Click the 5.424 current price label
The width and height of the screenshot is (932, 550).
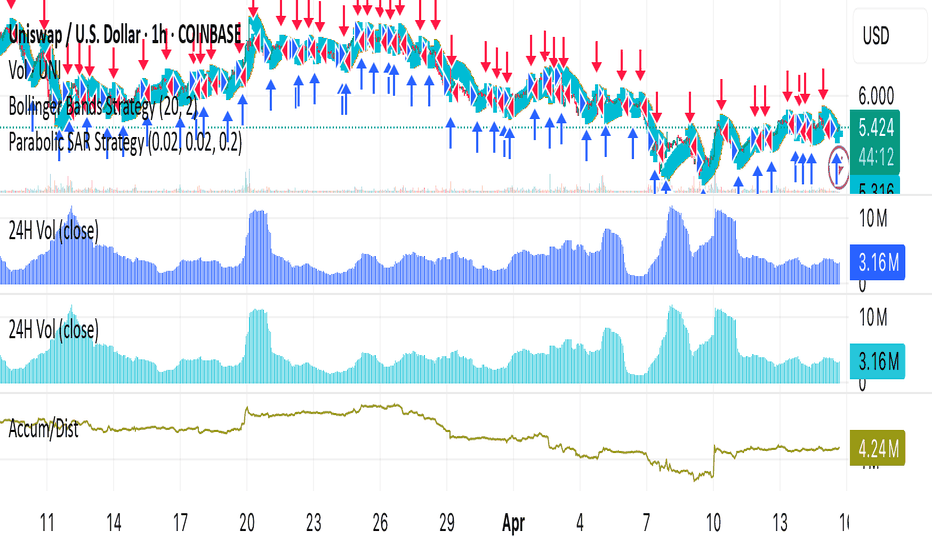click(x=875, y=127)
